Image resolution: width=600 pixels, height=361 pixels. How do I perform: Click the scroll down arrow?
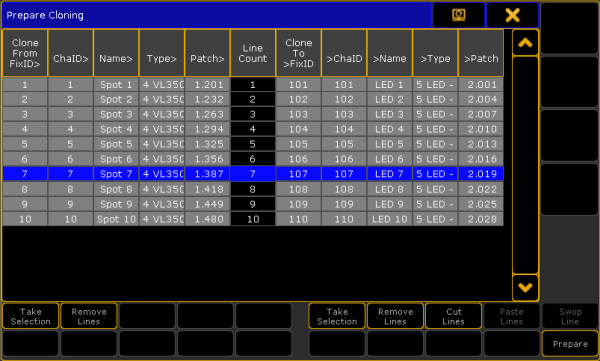(x=525, y=287)
